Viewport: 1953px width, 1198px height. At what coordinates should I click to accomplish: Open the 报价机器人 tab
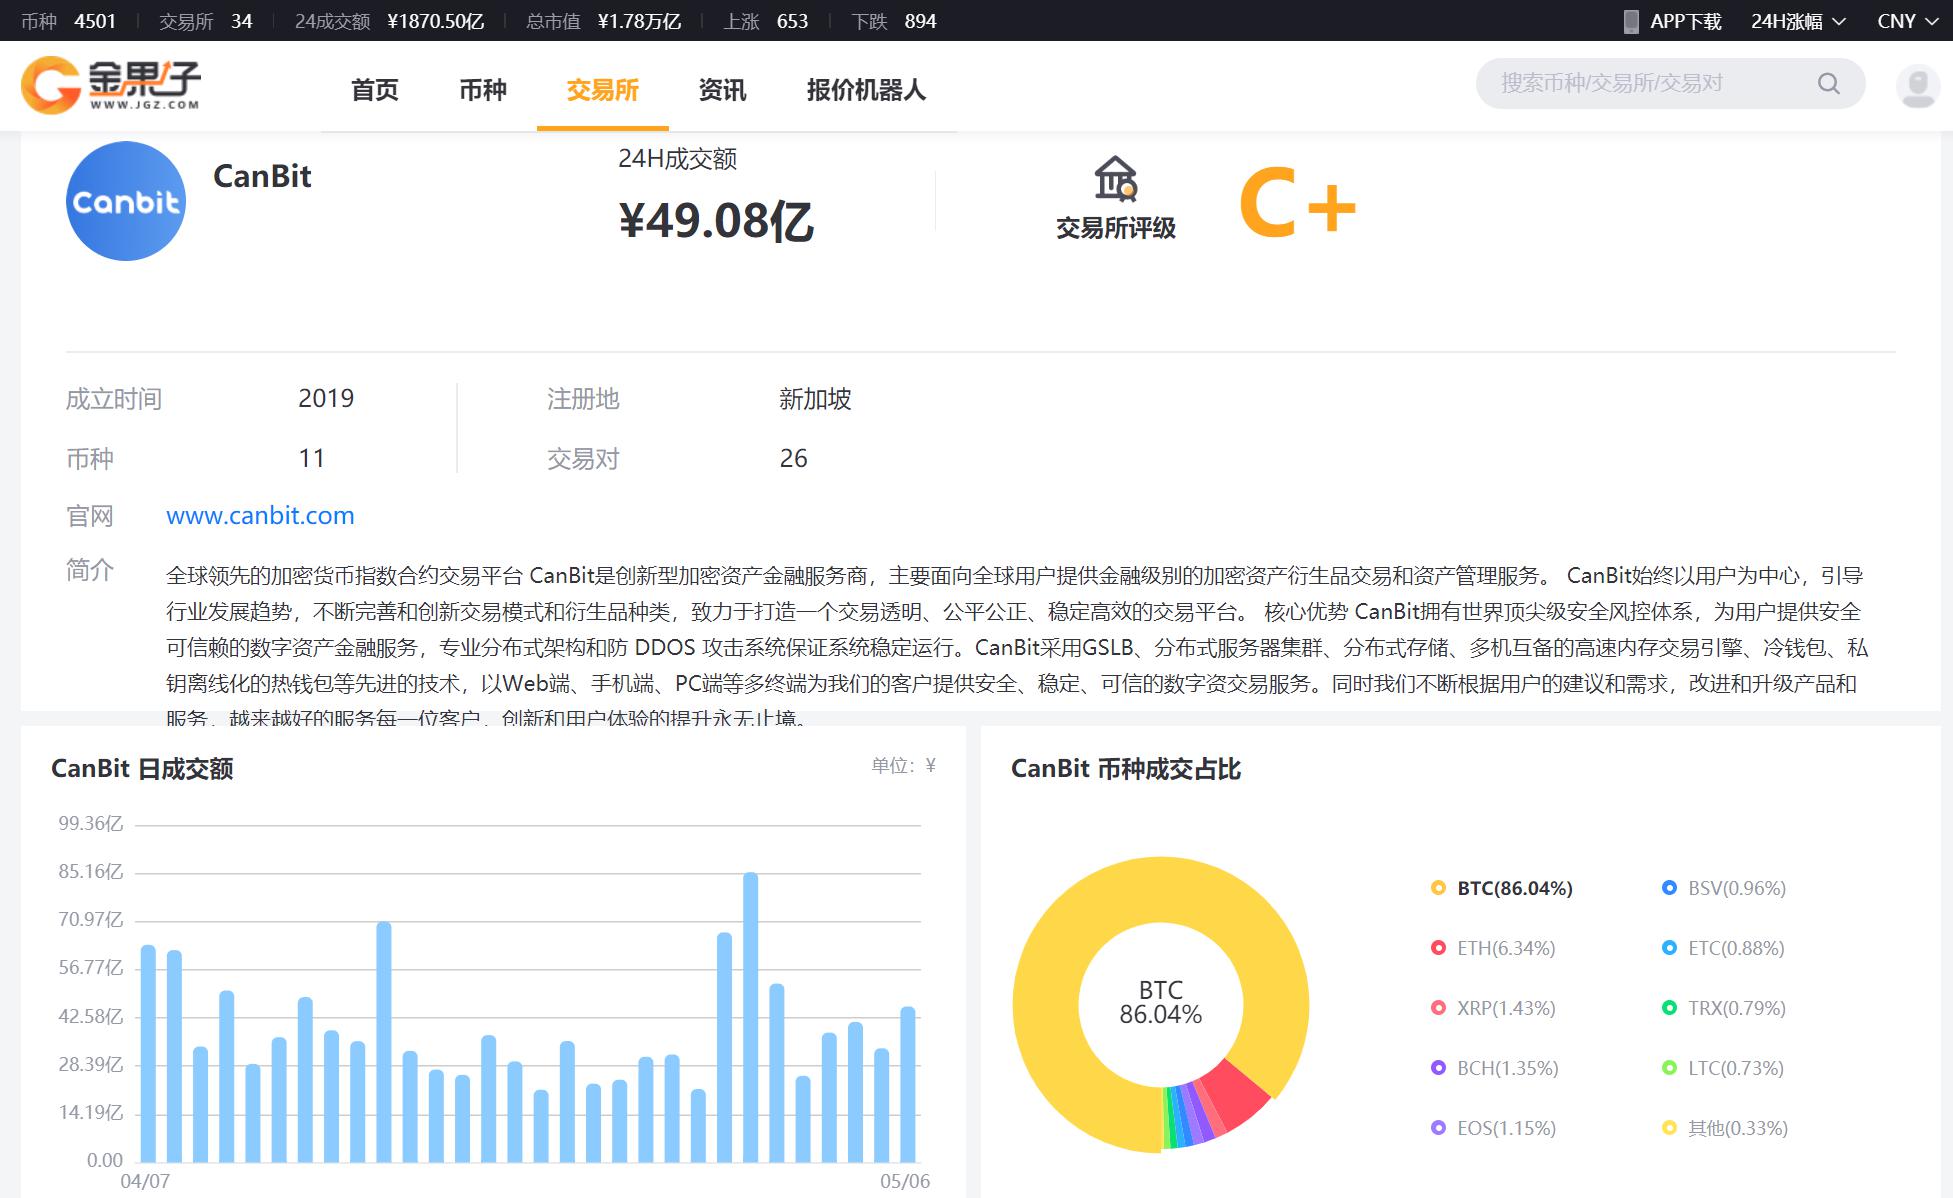[866, 90]
